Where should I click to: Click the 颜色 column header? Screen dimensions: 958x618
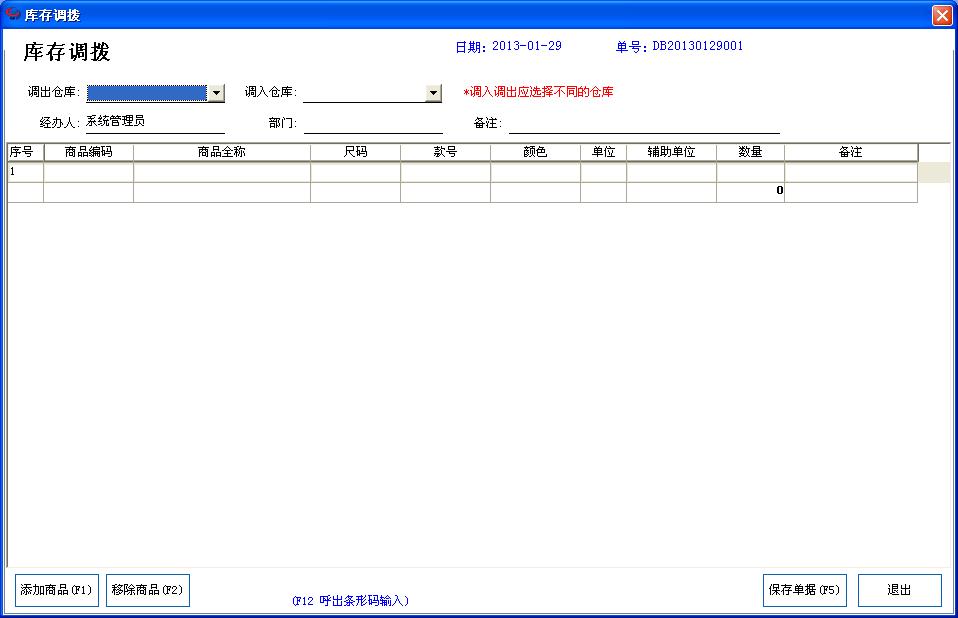(535, 151)
